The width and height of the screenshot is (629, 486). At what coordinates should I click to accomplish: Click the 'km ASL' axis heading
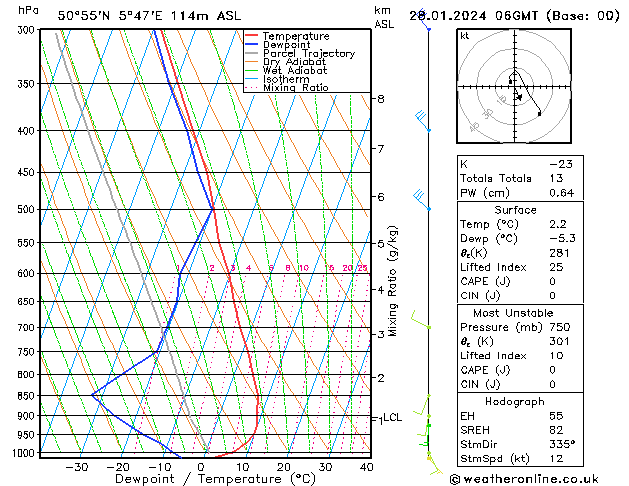[383, 17]
